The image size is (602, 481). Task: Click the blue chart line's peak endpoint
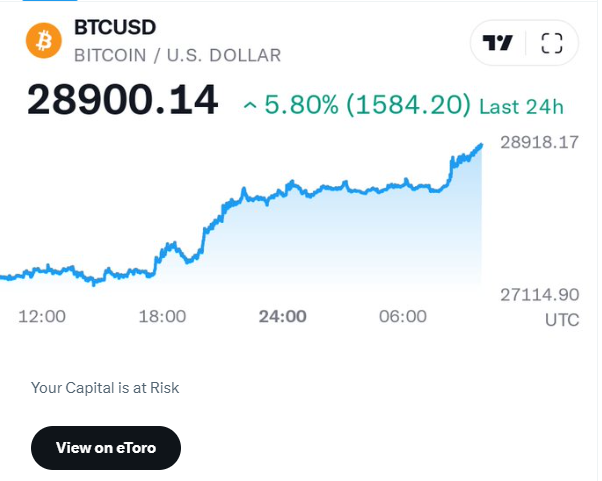click(481, 145)
